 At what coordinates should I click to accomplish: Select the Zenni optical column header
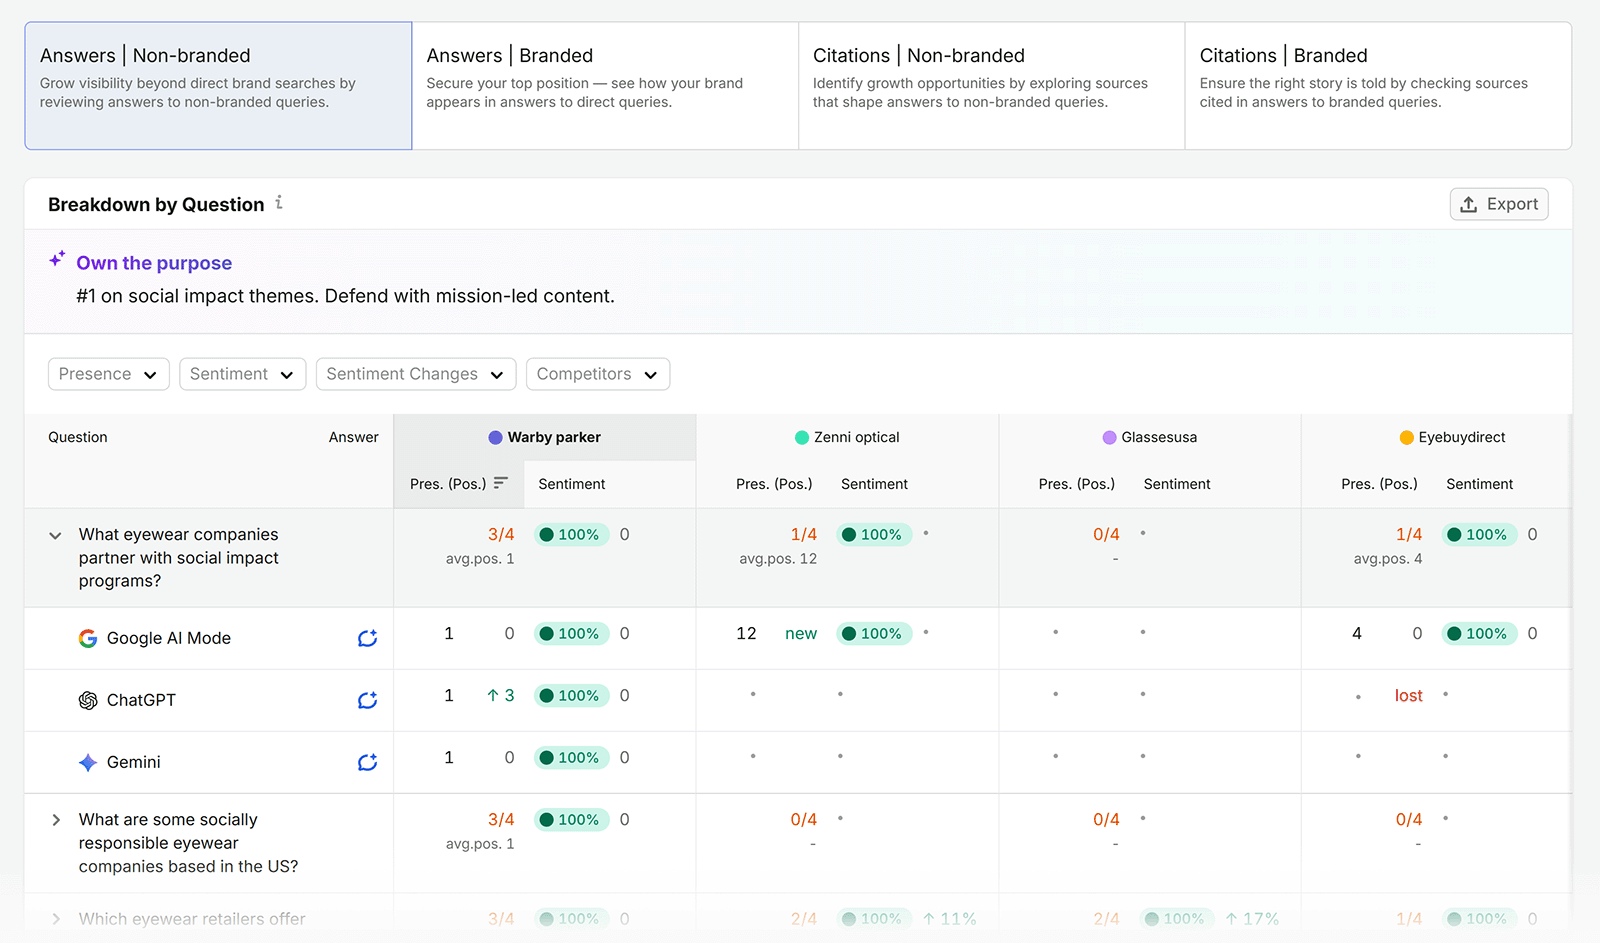[847, 437]
